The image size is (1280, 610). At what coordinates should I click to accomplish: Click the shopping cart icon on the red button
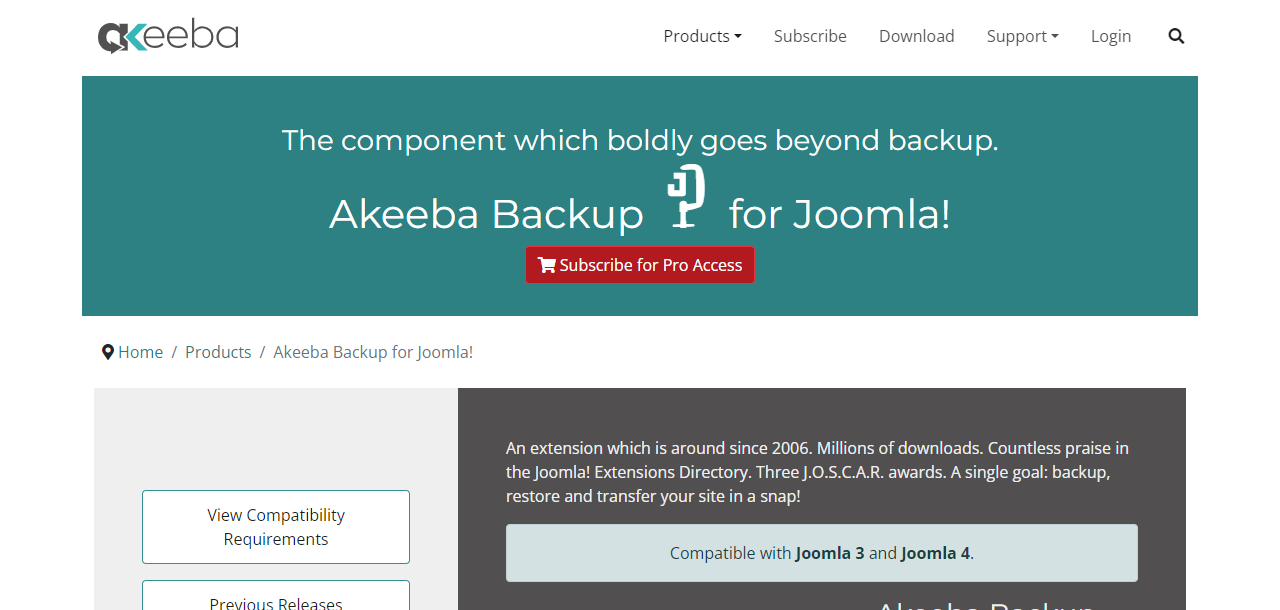point(546,264)
